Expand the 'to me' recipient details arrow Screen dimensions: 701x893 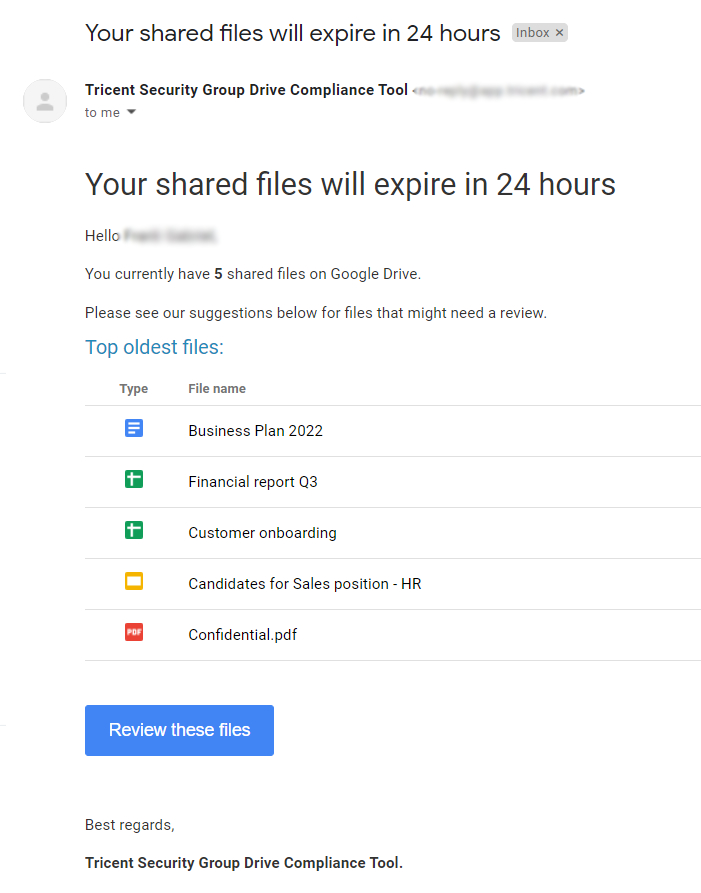tap(131, 113)
